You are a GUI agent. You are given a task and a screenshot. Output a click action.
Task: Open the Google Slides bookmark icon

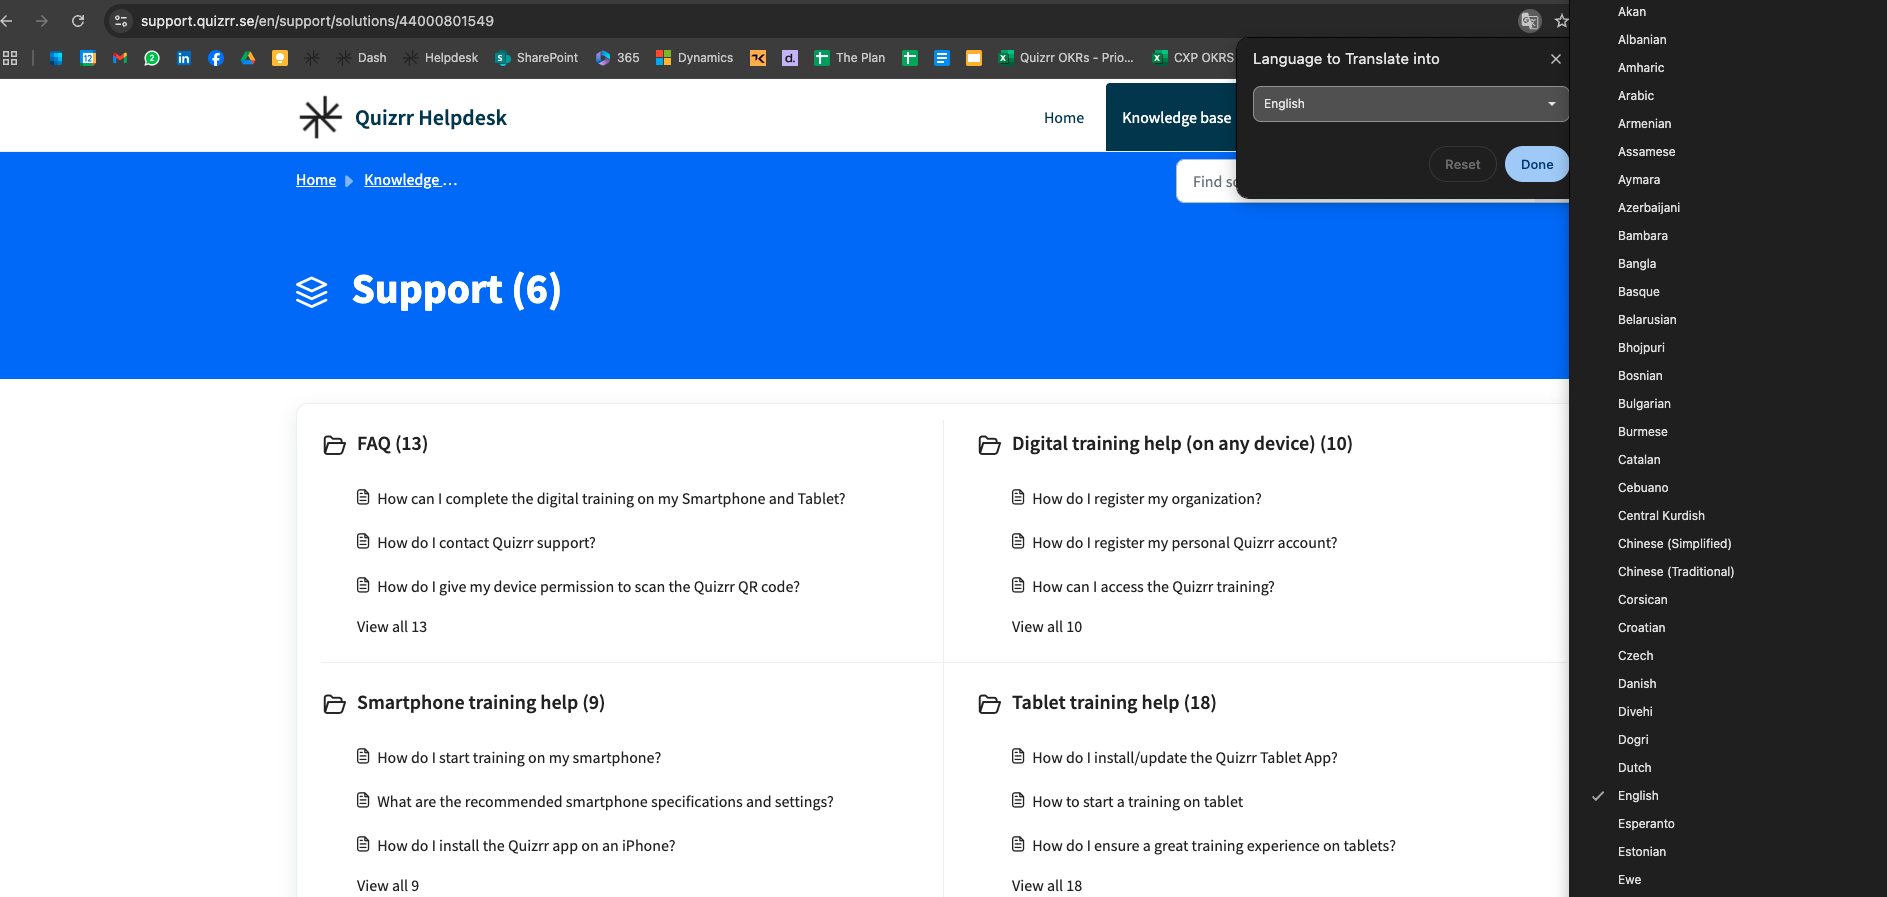click(x=974, y=58)
